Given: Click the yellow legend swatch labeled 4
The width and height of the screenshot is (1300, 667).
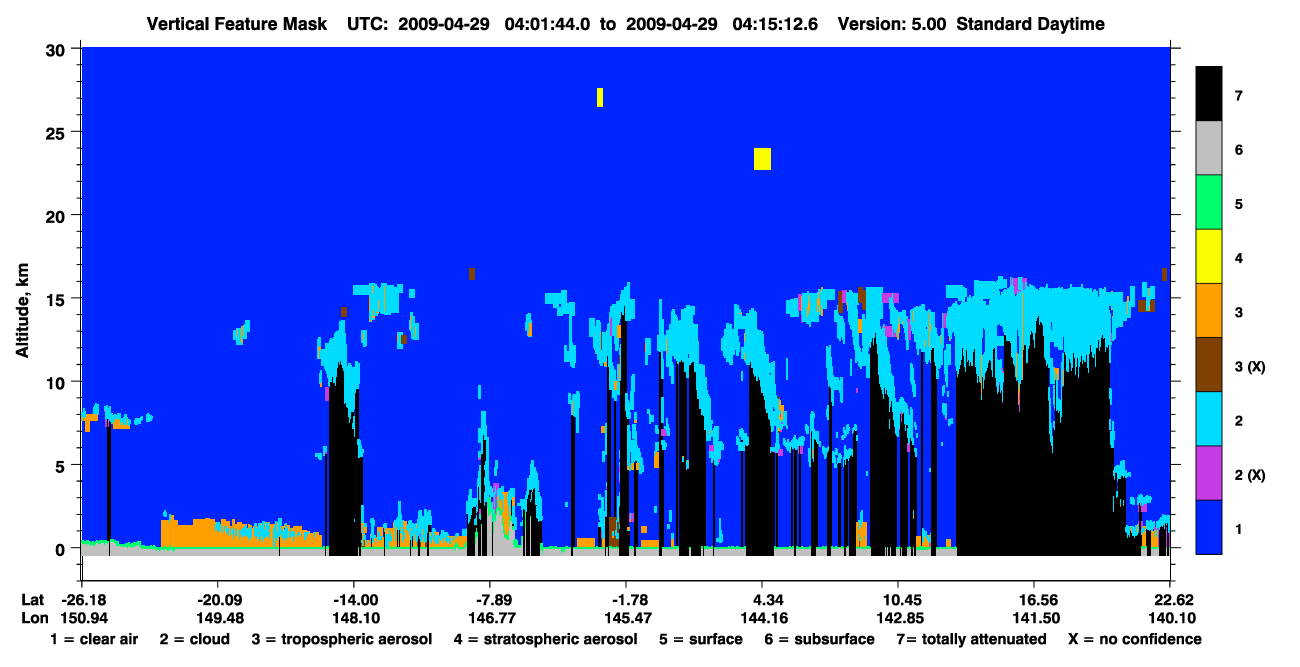Looking at the screenshot, I should (x=1209, y=257).
